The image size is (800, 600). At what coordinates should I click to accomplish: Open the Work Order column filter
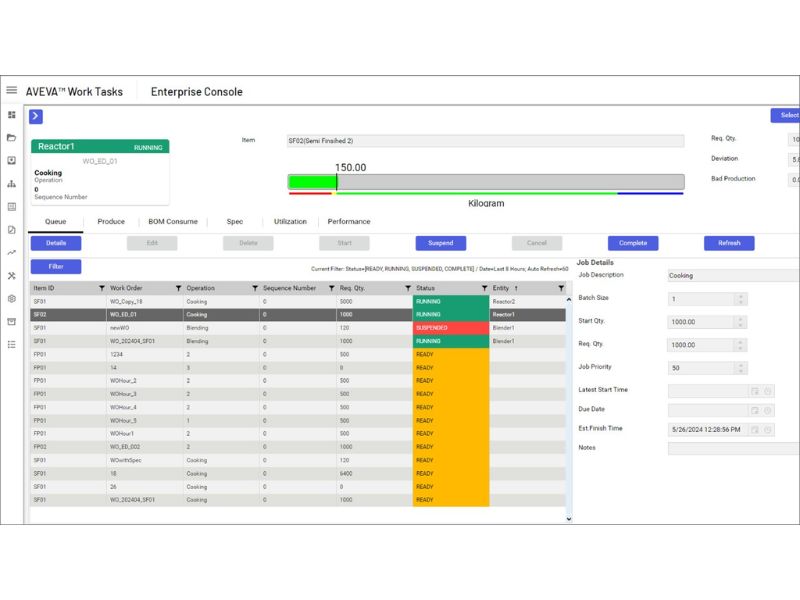tap(178, 288)
